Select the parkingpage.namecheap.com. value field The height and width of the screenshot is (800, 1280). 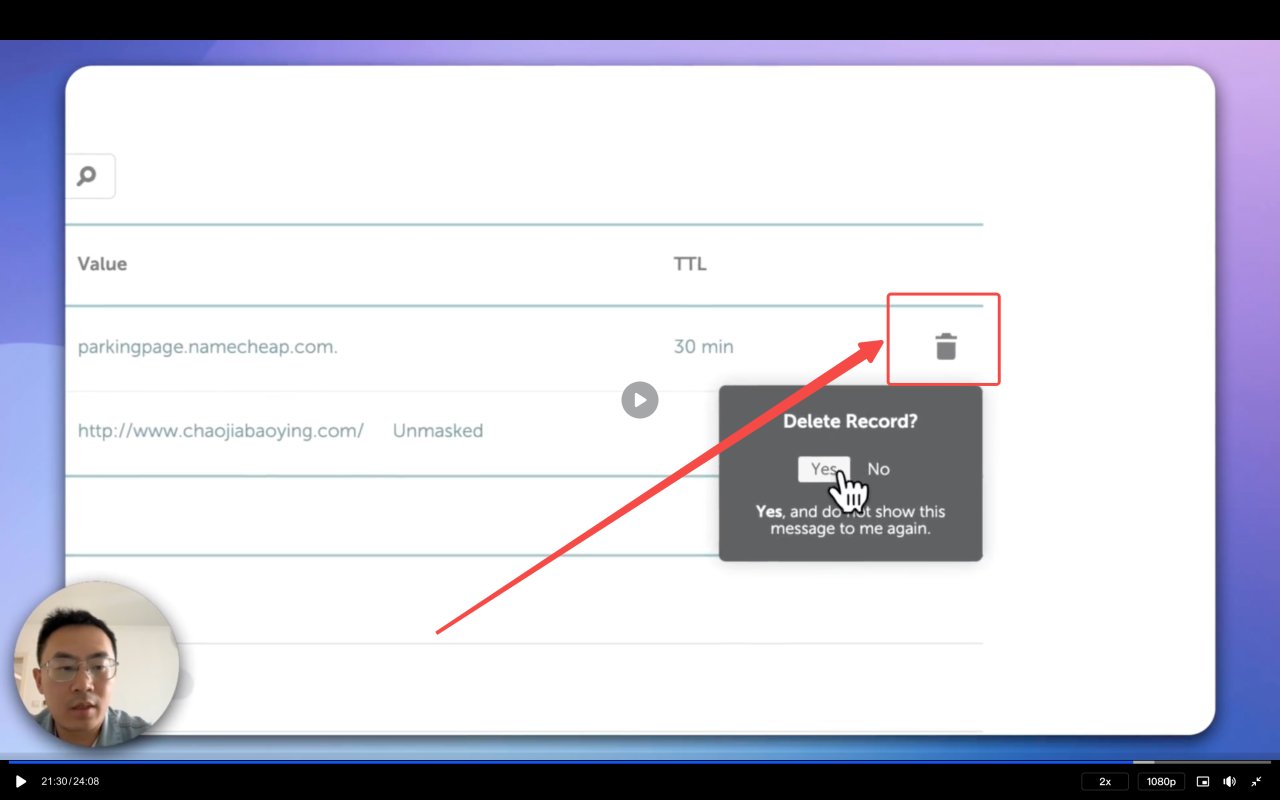207,347
